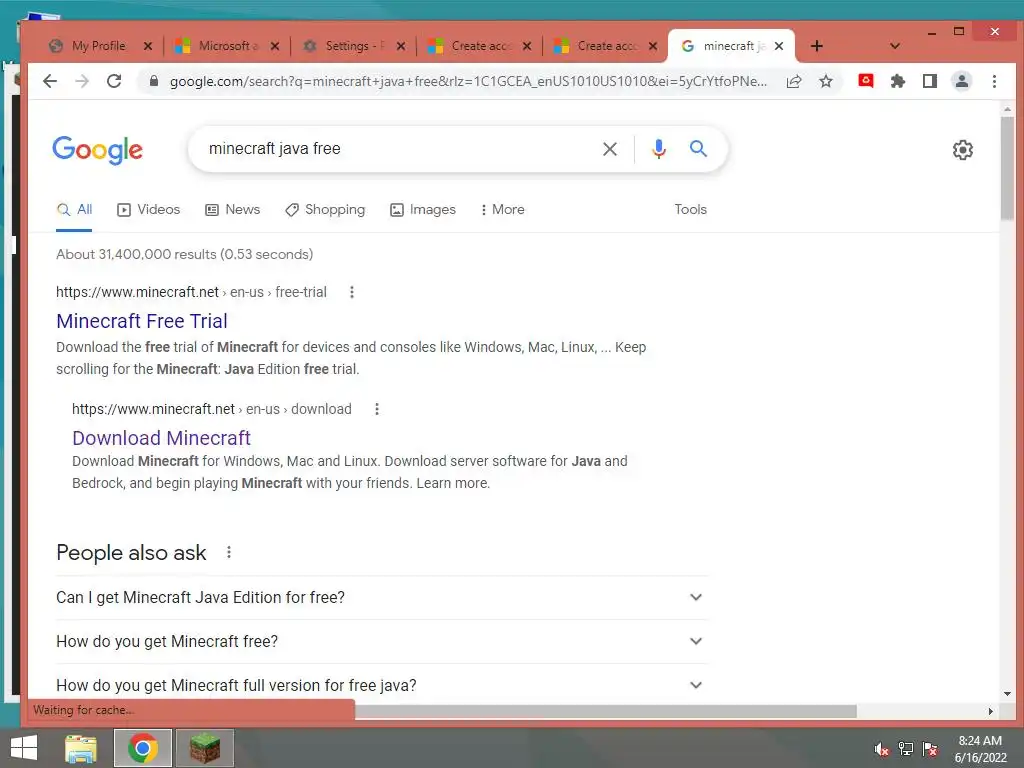Click the horizontal scrollbar thumb
Screen dimensions: 1024x768
click(x=605, y=711)
